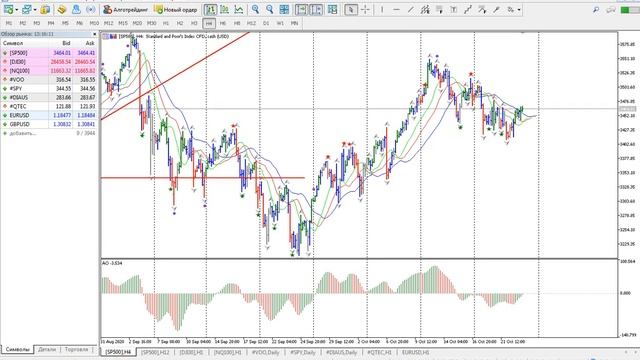Select the M5 timeframe
Viewport: 640px width, 360px height.
click(x=65, y=23)
